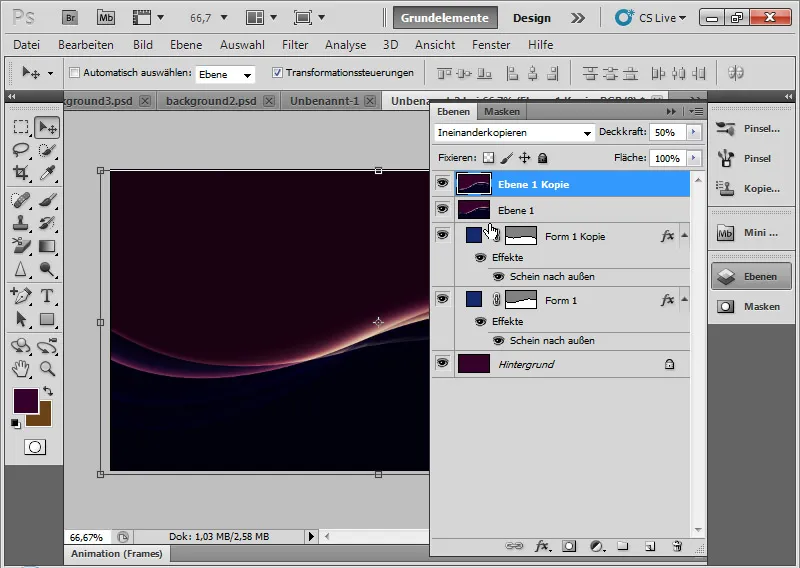Select the Horizontal Type tool
This screenshot has height=568, width=800.
click(x=47, y=295)
